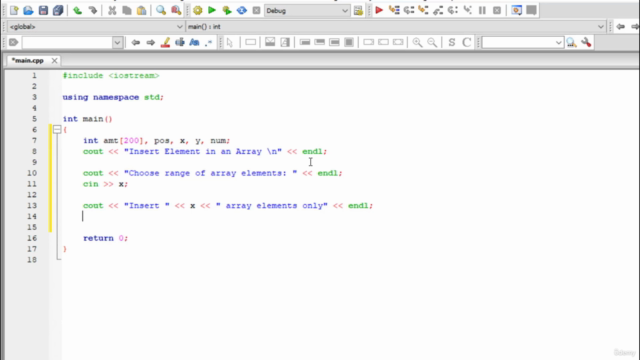This screenshot has height=360, width=640.
Task: Step to next line in debugger
Action: click(x=409, y=10)
